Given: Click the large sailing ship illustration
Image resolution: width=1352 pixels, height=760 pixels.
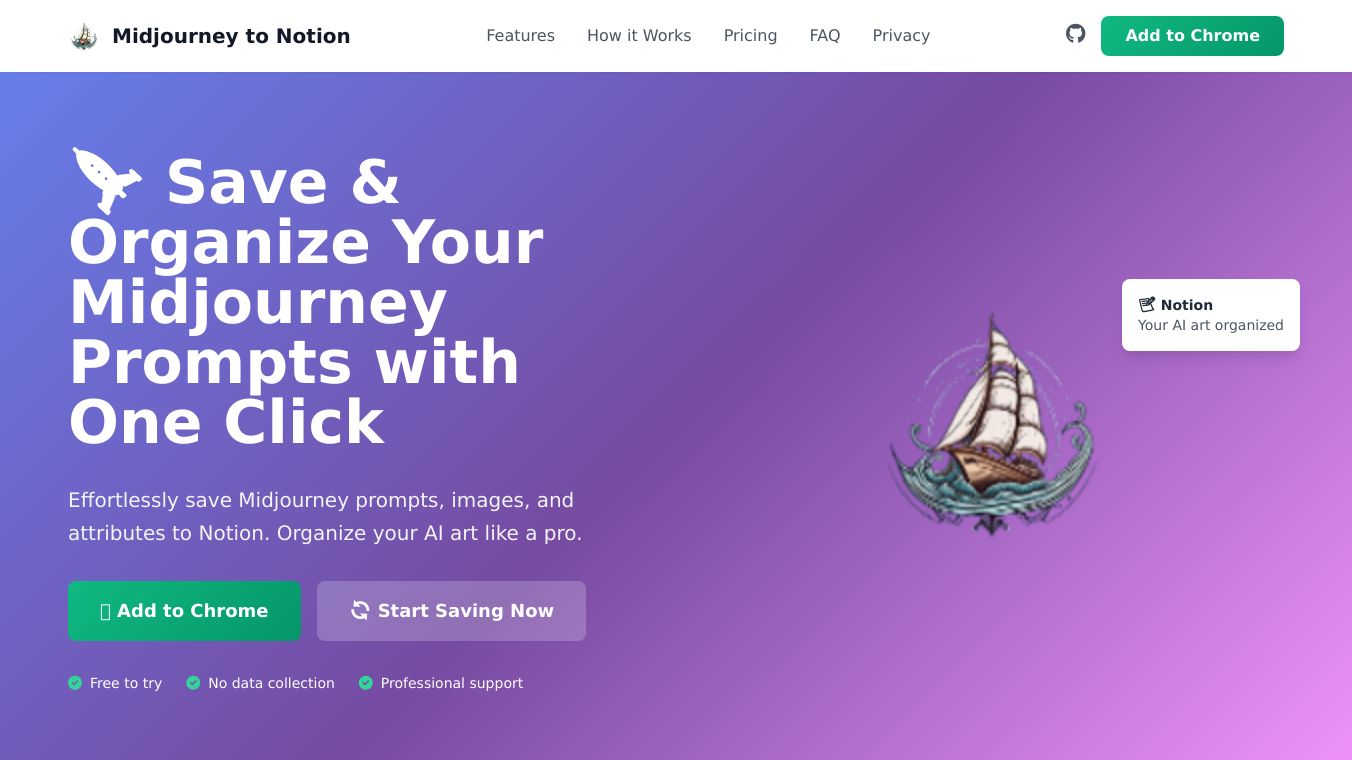Looking at the screenshot, I should tap(992, 425).
